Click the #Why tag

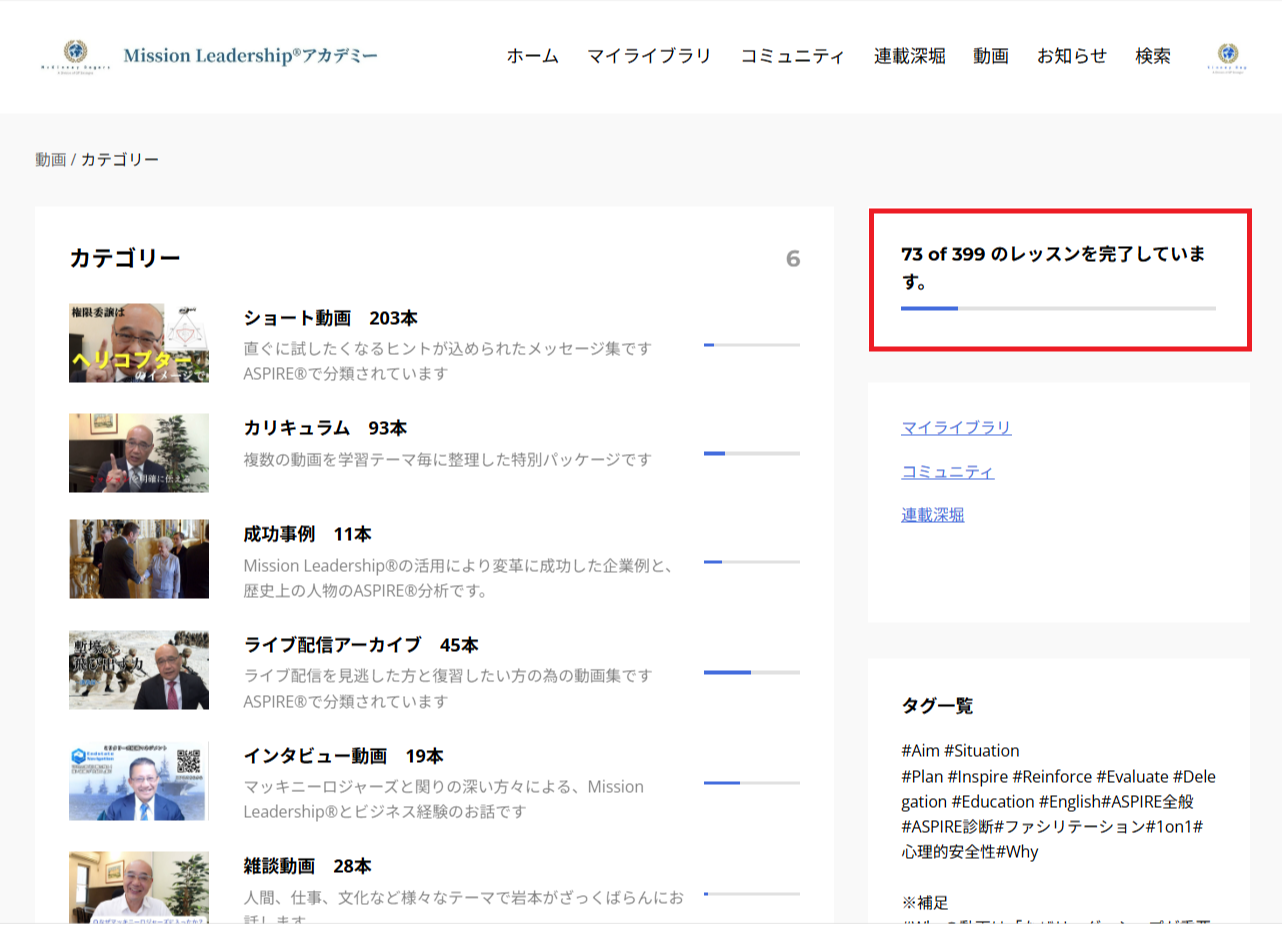[1017, 853]
